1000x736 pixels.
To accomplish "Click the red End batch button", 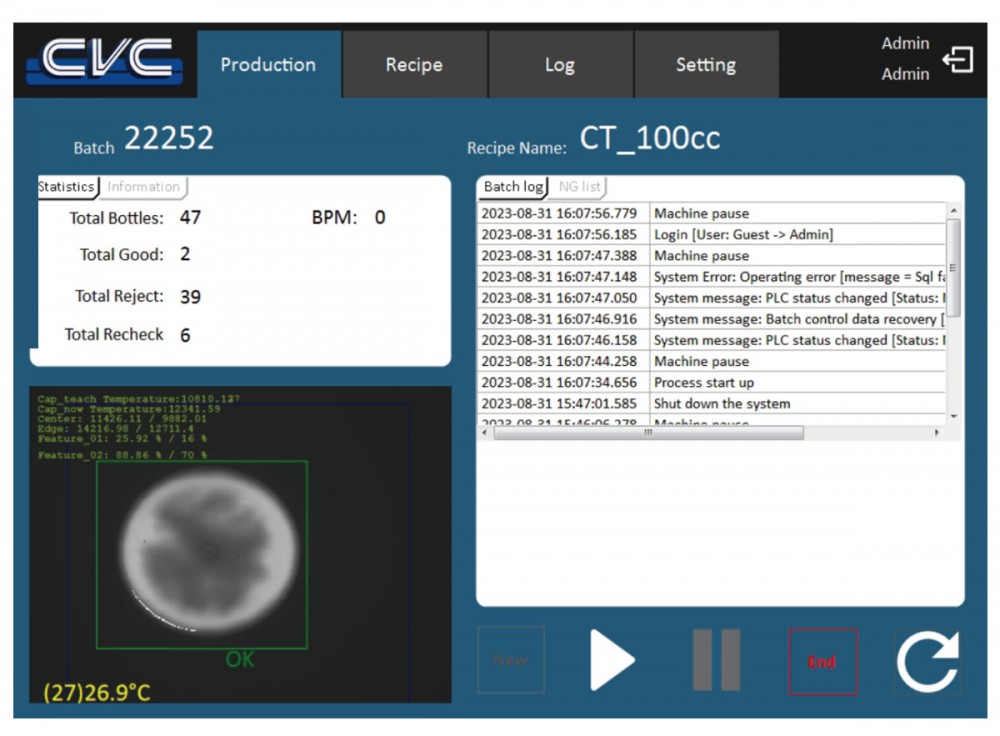I will click(822, 661).
